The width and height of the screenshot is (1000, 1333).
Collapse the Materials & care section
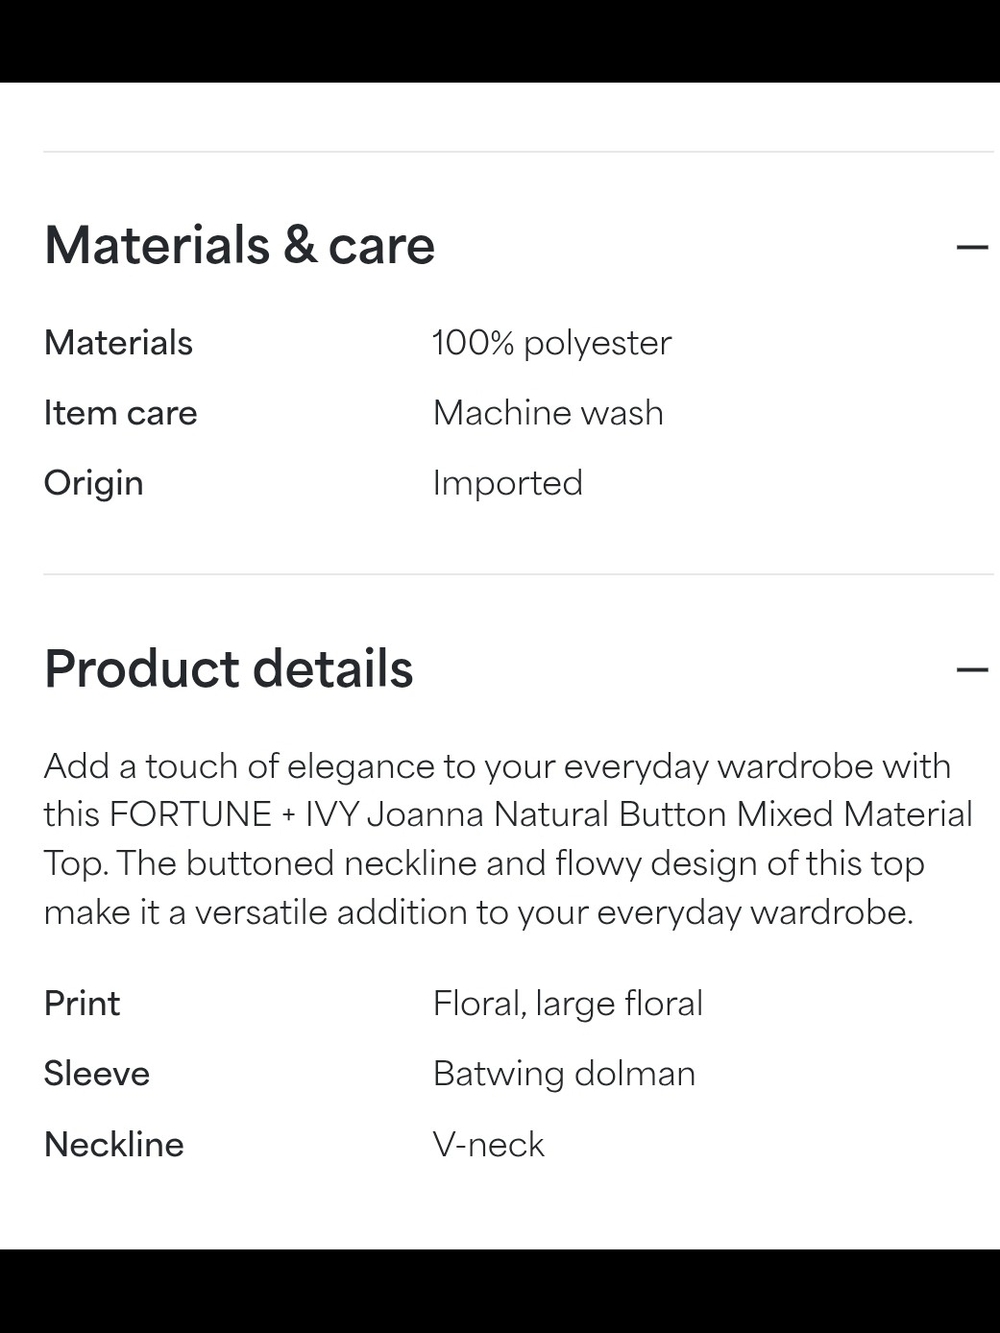coord(971,247)
